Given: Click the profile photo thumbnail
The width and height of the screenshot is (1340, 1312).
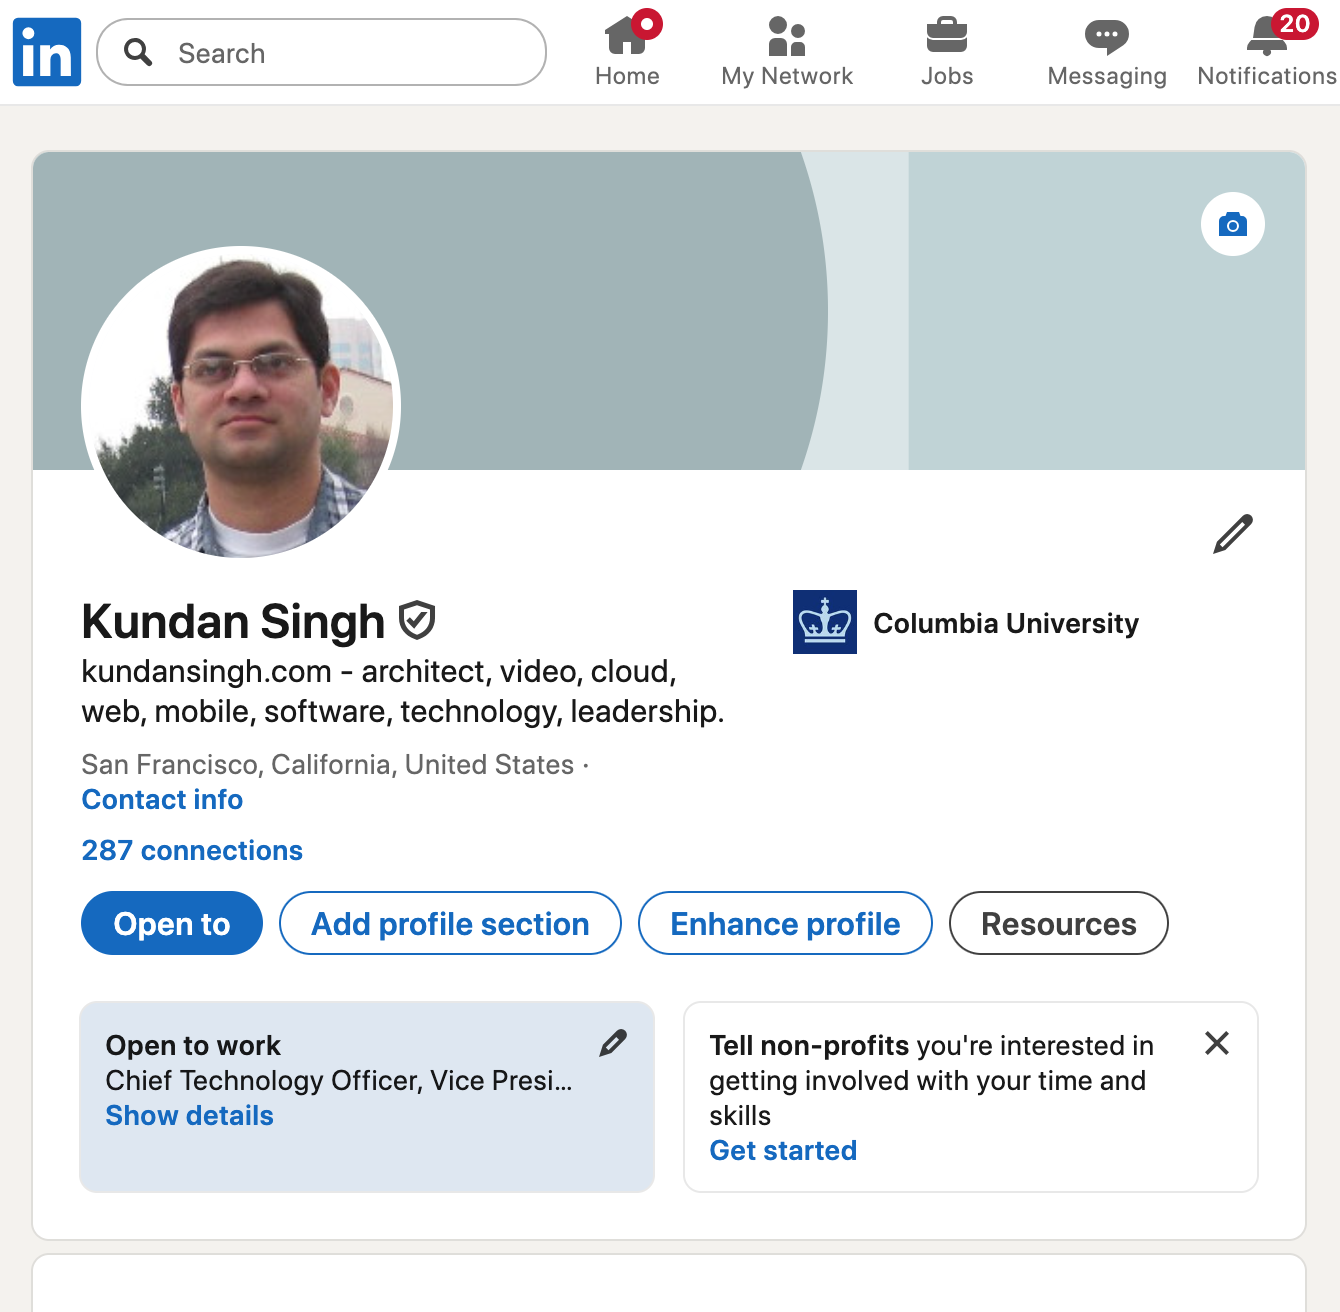Looking at the screenshot, I should 241,402.
